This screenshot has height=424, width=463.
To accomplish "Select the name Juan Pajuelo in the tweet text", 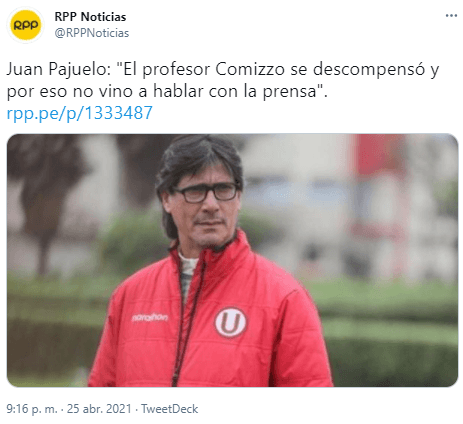I will [58, 70].
